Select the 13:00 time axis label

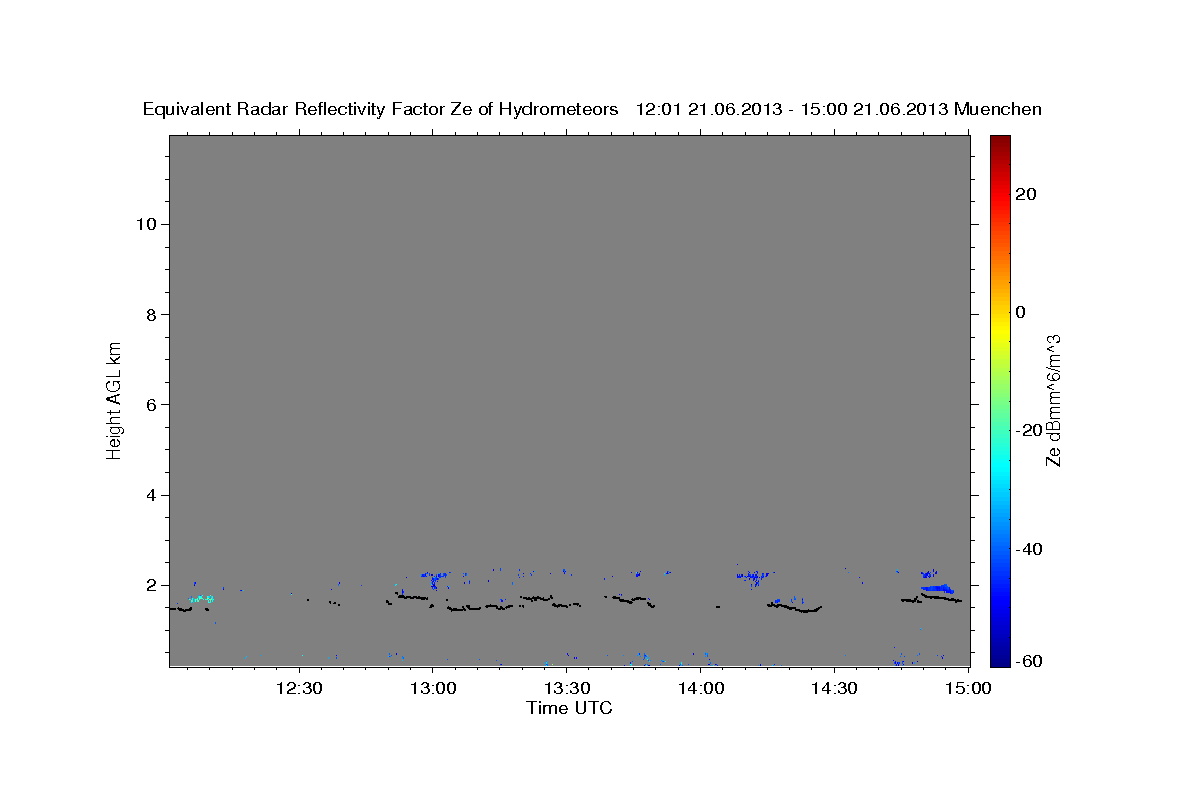click(433, 689)
